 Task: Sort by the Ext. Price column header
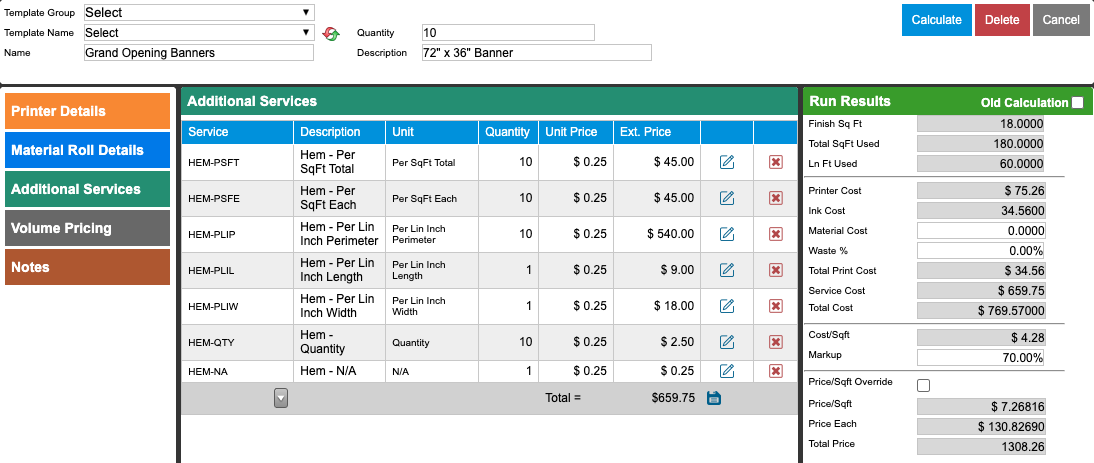[x=657, y=132]
